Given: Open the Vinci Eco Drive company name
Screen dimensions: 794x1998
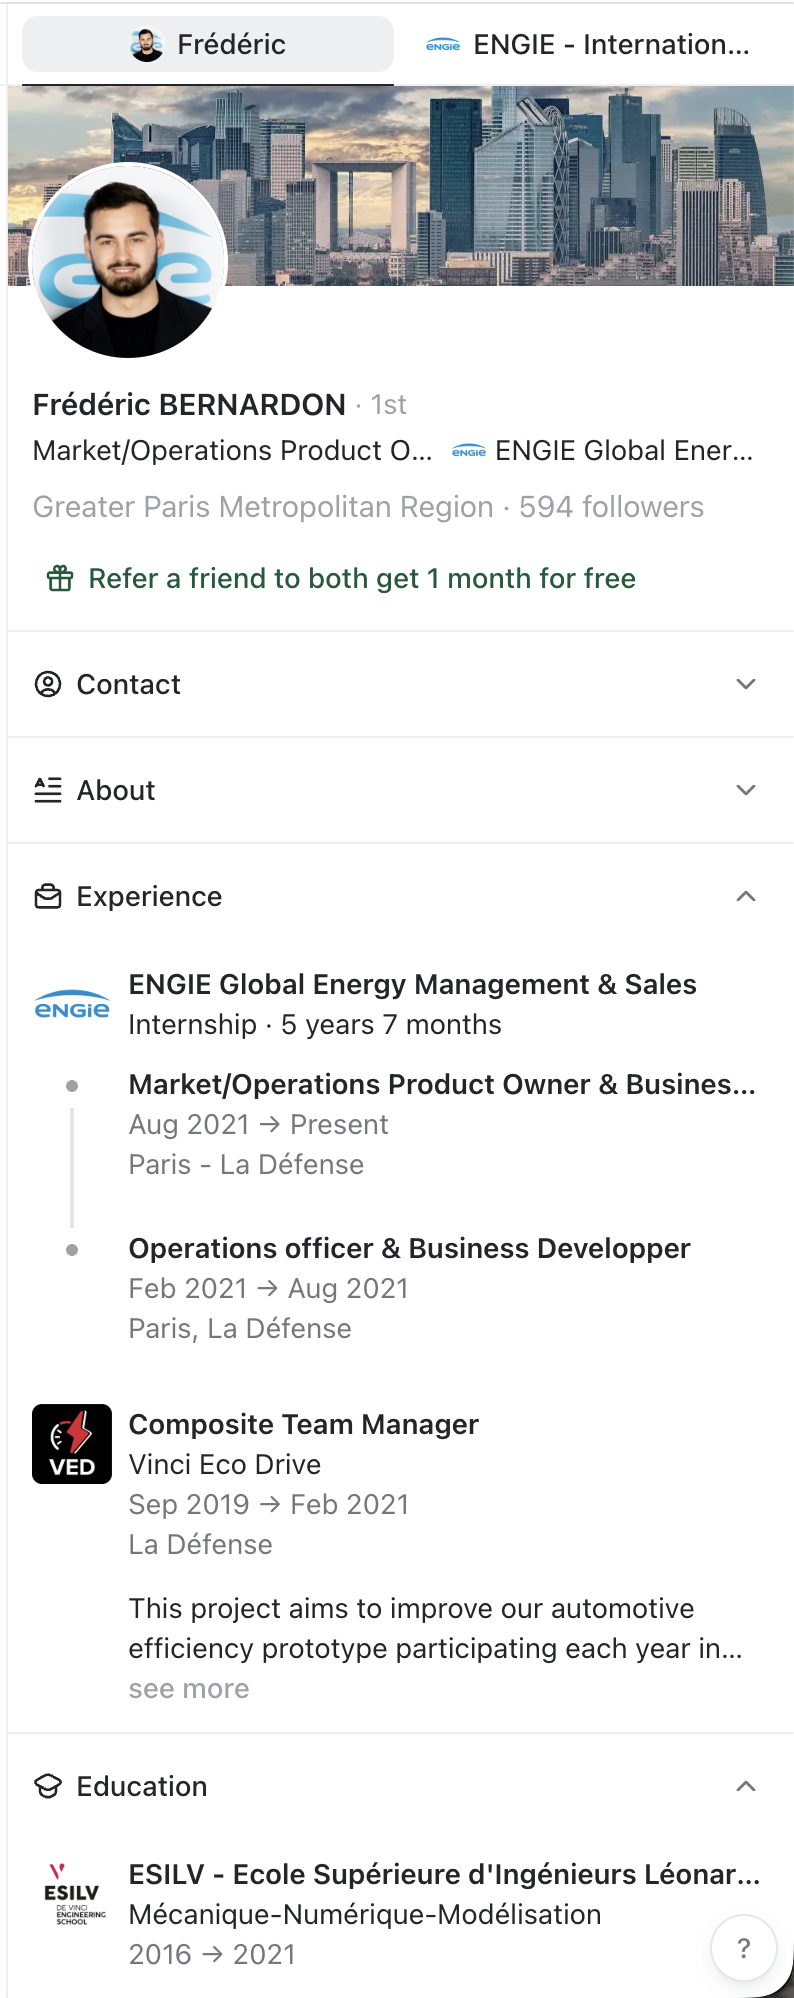Looking at the screenshot, I should coord(225,1465).
